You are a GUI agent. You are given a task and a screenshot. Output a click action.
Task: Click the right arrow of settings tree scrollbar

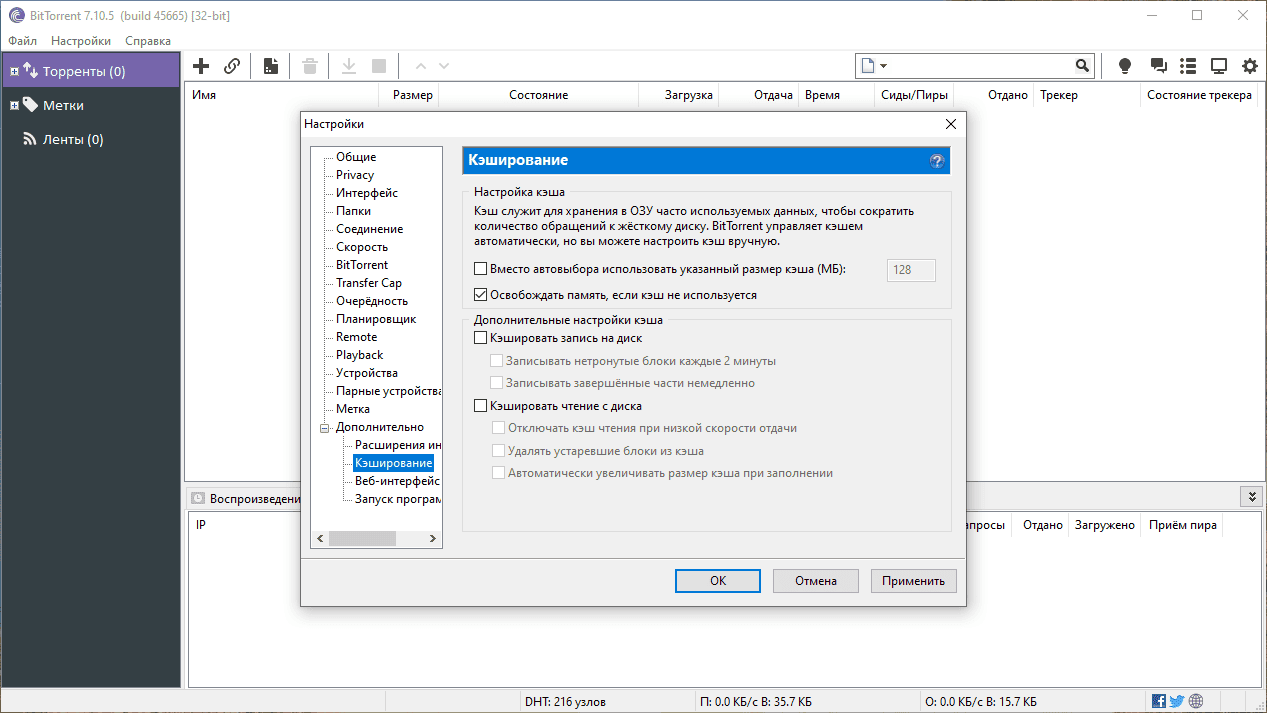pos(433,538)
